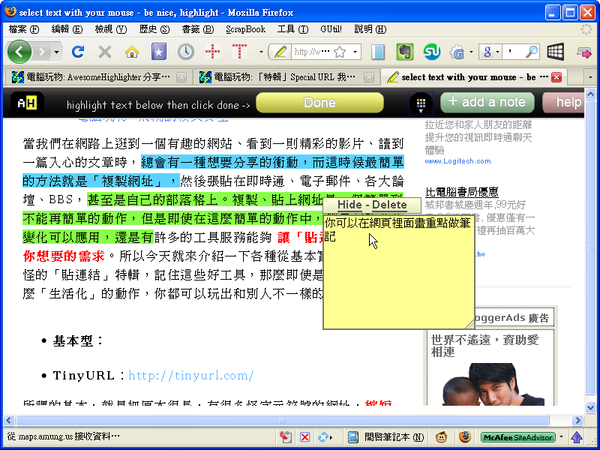
Task: Switch to the AwesomeHighlighter 分享 tab
Action: pyautogui.click(x=98, y=77)
